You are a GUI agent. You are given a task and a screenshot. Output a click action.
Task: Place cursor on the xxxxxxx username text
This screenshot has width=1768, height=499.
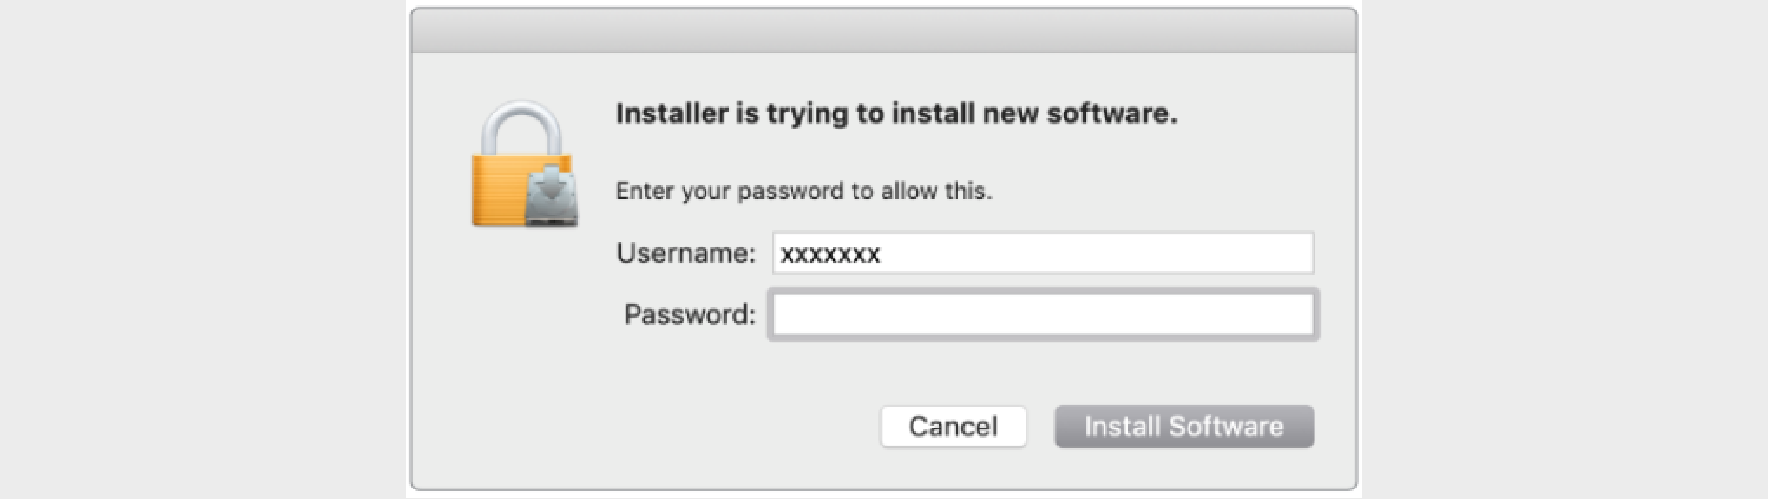tap(830, 255)
